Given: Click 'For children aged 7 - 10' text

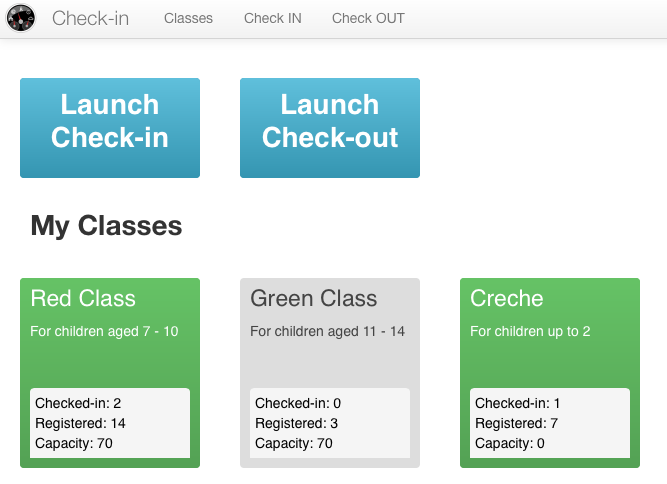Looking at the screenshot, I should pyautogui.click(x=104, y=331).
